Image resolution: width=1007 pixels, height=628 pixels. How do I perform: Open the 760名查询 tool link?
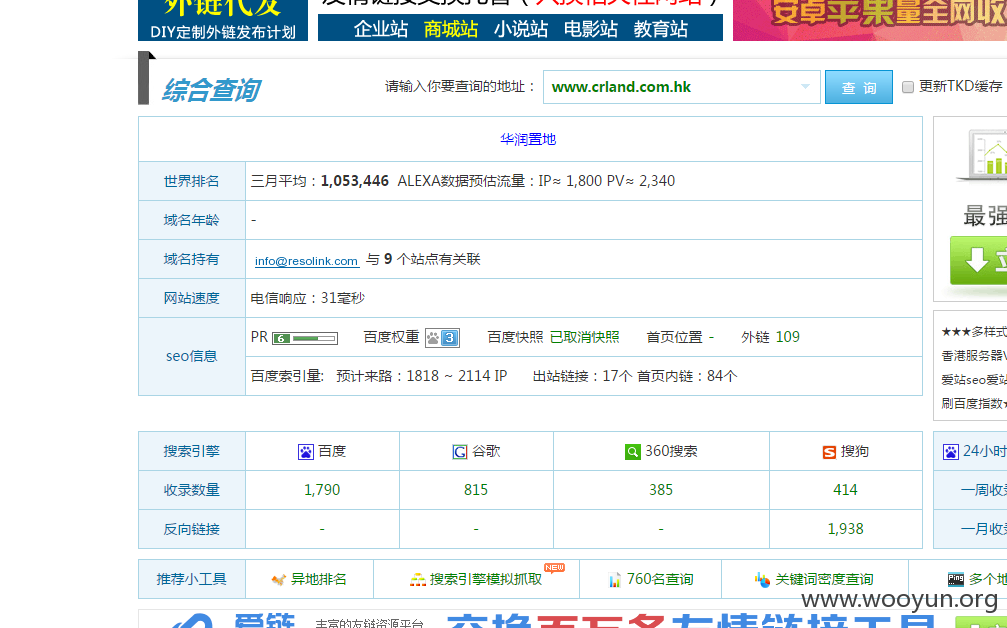click(660, 579)
